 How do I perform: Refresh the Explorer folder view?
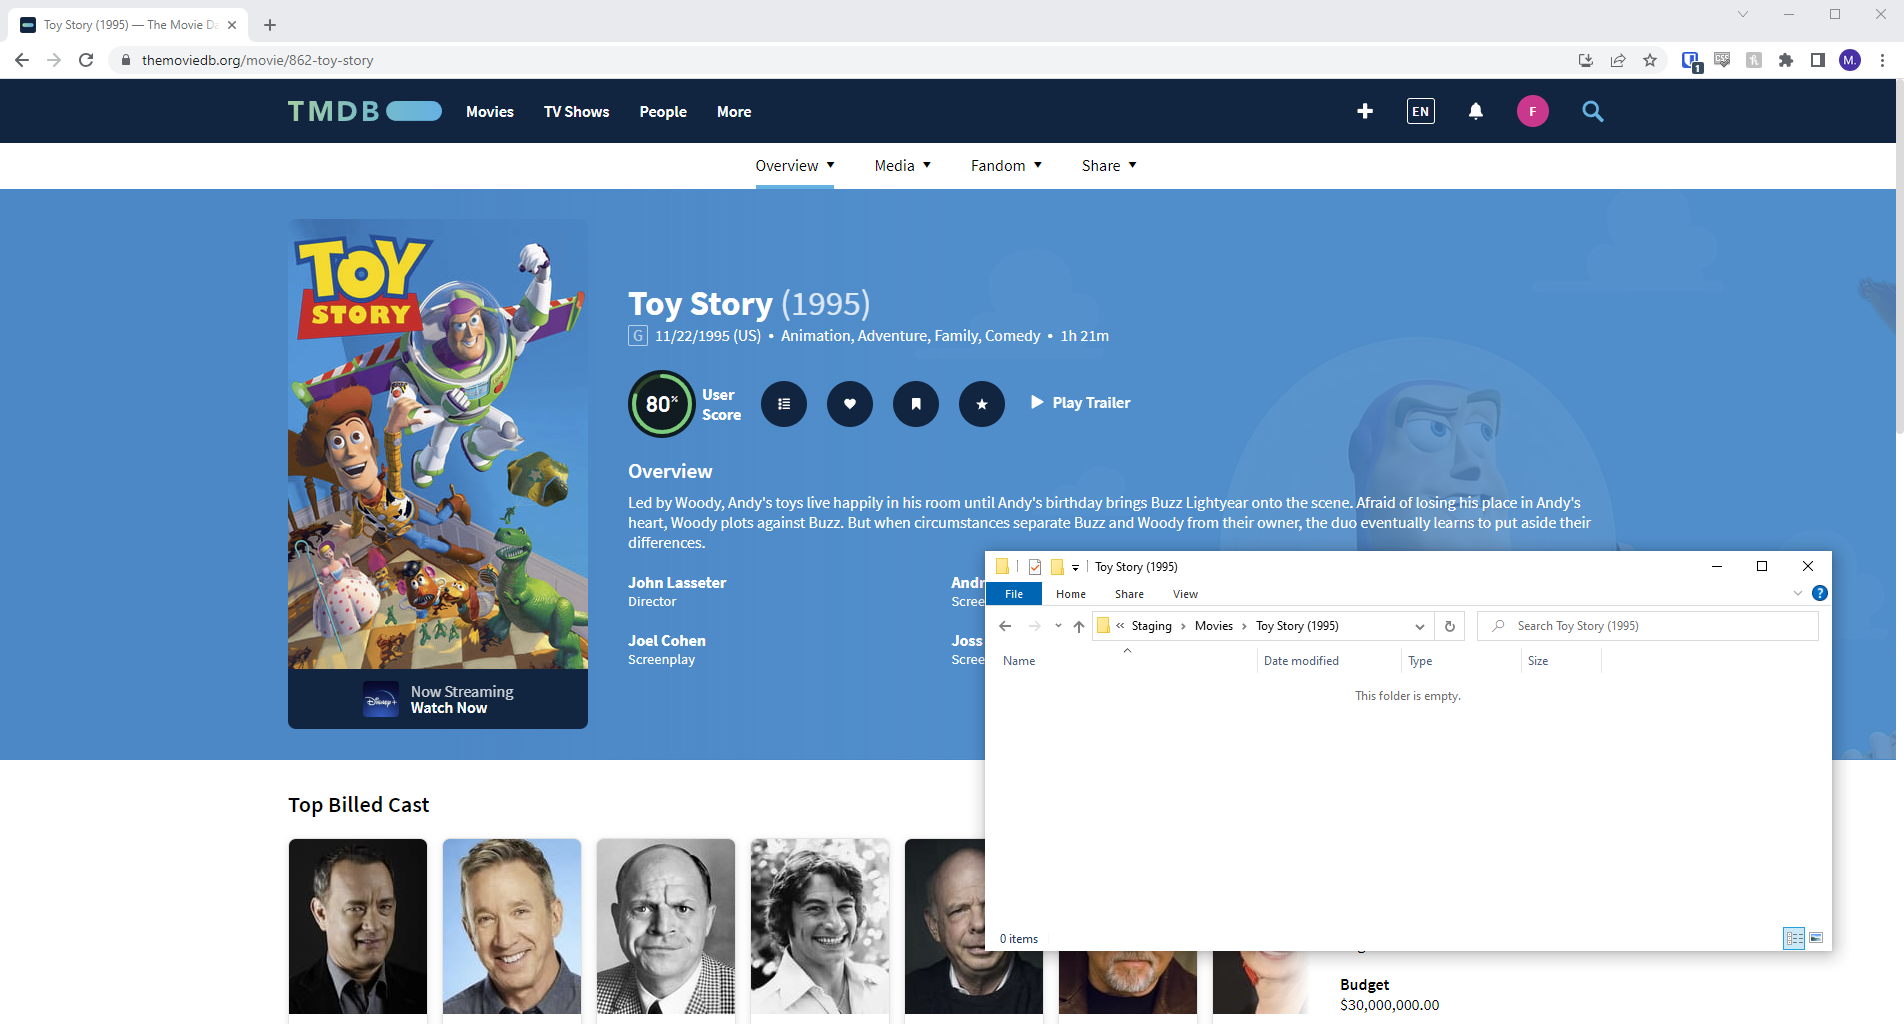click(x=1450, y=626)
